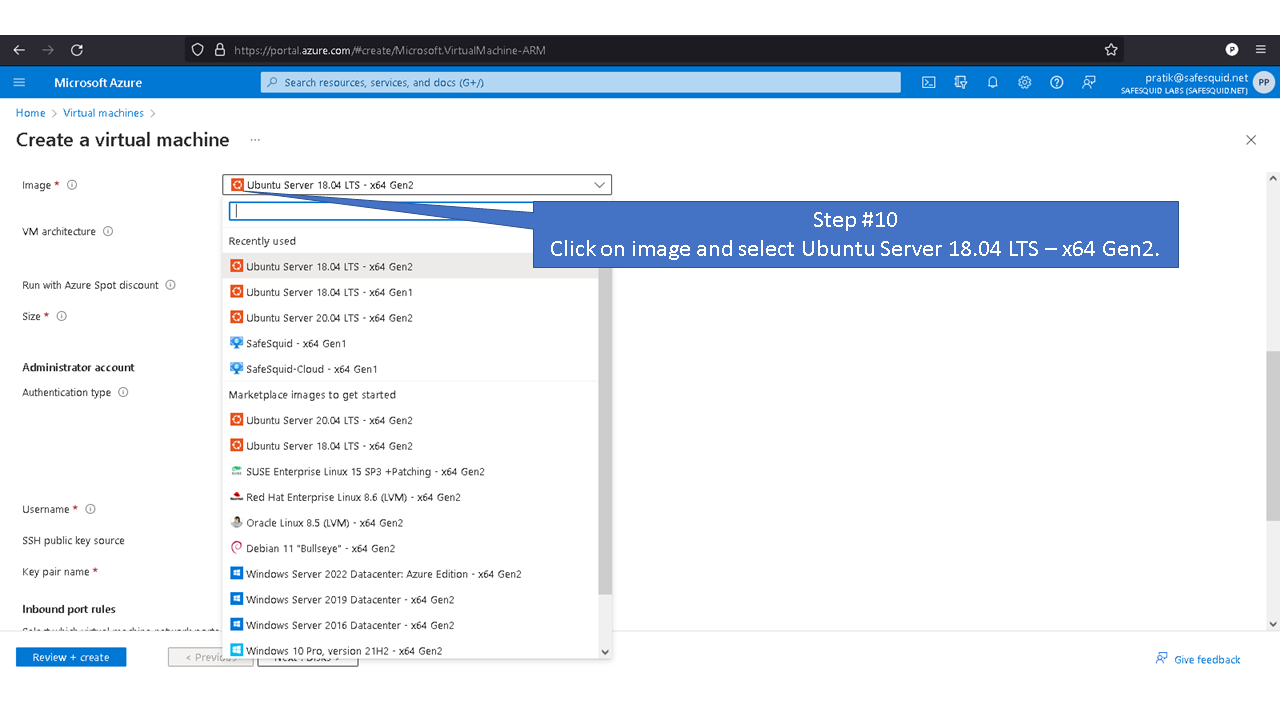Click info icon beside Authentication type
The width and height of the screenshot is (1280, 720).
(123, 392)
